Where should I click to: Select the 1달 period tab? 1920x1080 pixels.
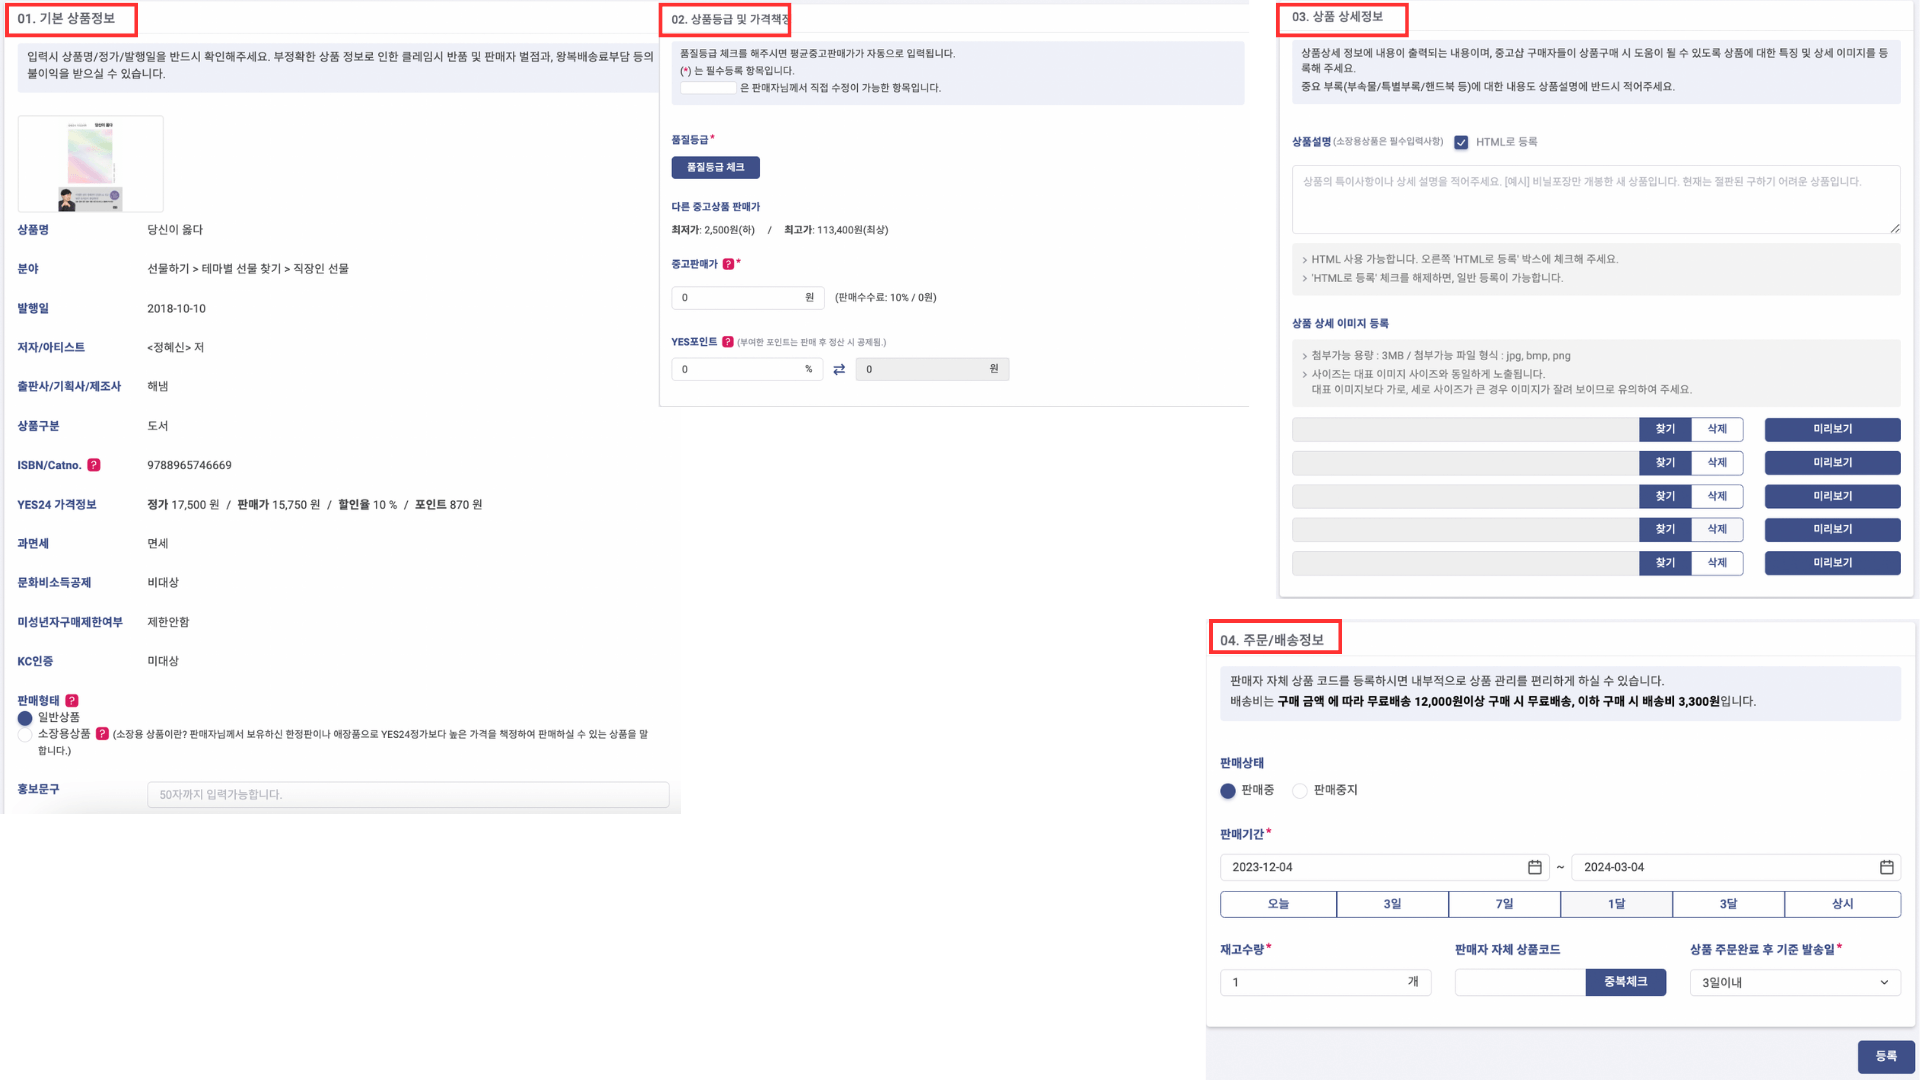click(1616, 904)
